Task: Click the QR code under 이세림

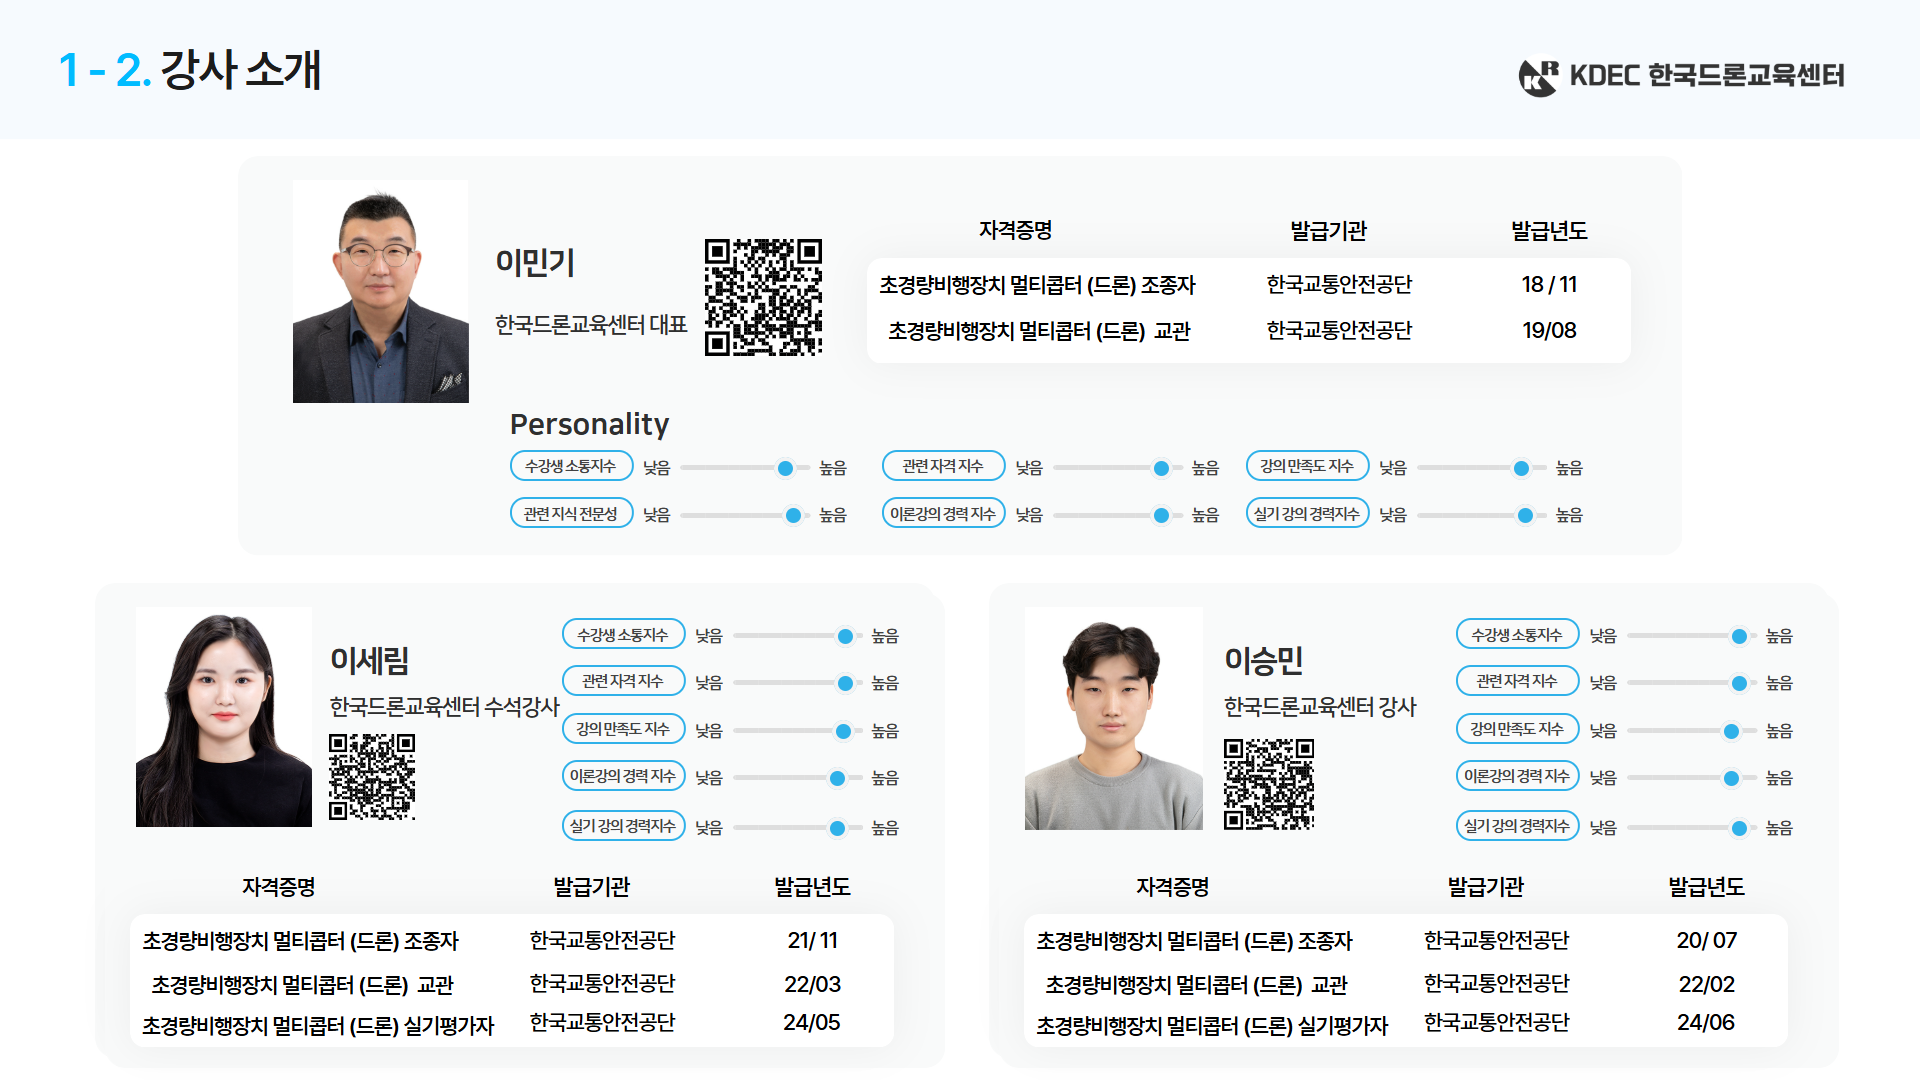Action: click(372, 777)
